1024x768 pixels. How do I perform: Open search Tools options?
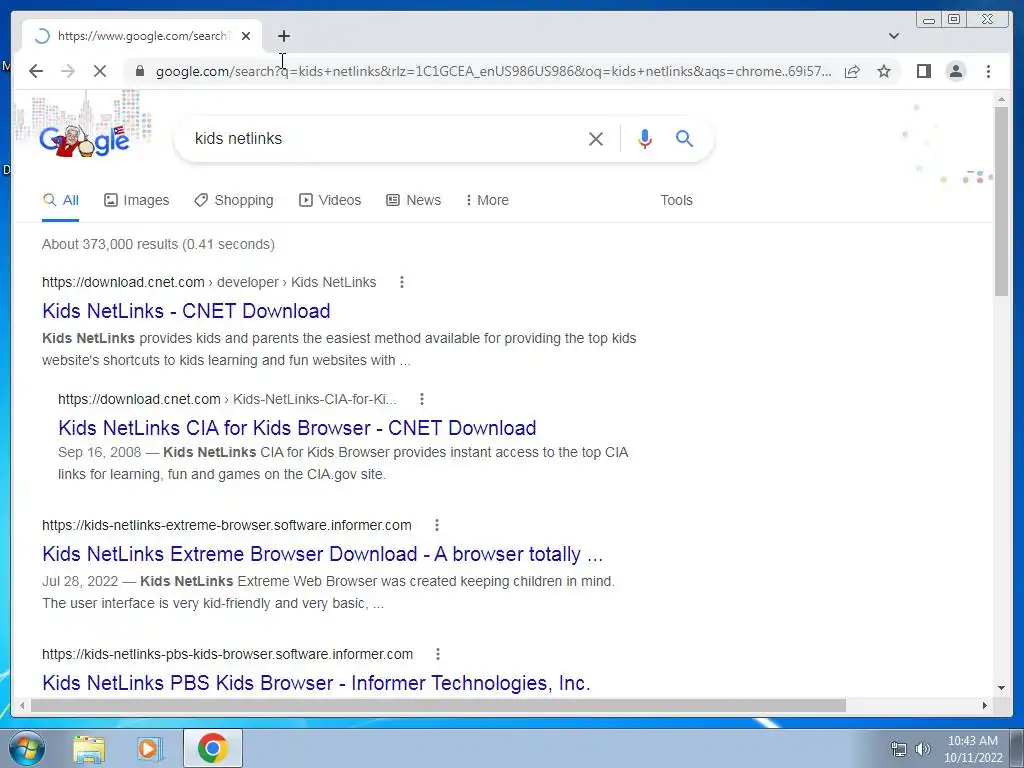(676, 200)
